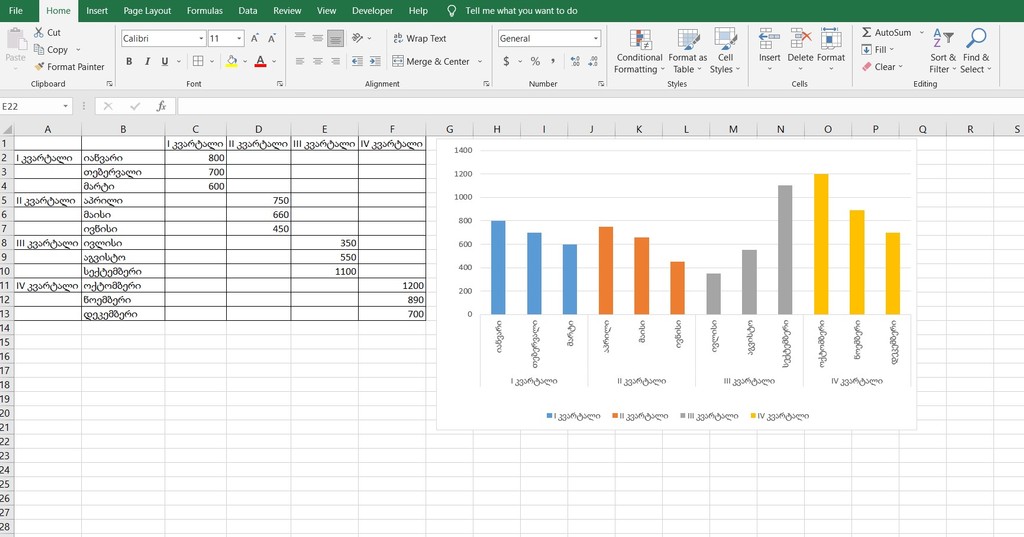The width and height of the screenshot is (1024, 537).
Task: Toggle bottom align in Alignment group
Action: click(x=335, y=38)
